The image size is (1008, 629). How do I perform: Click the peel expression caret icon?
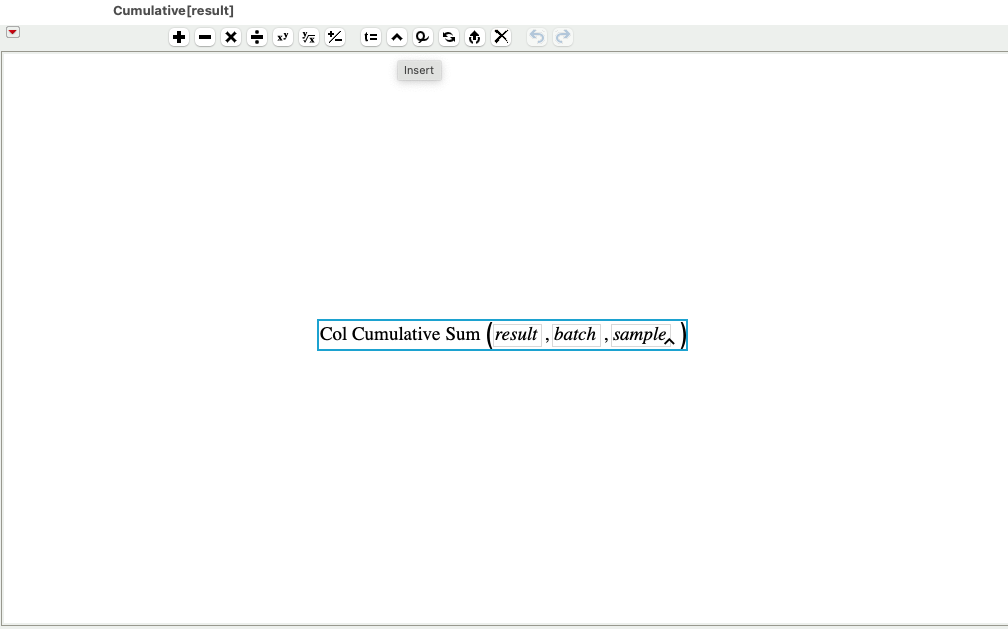pos(396,37)
